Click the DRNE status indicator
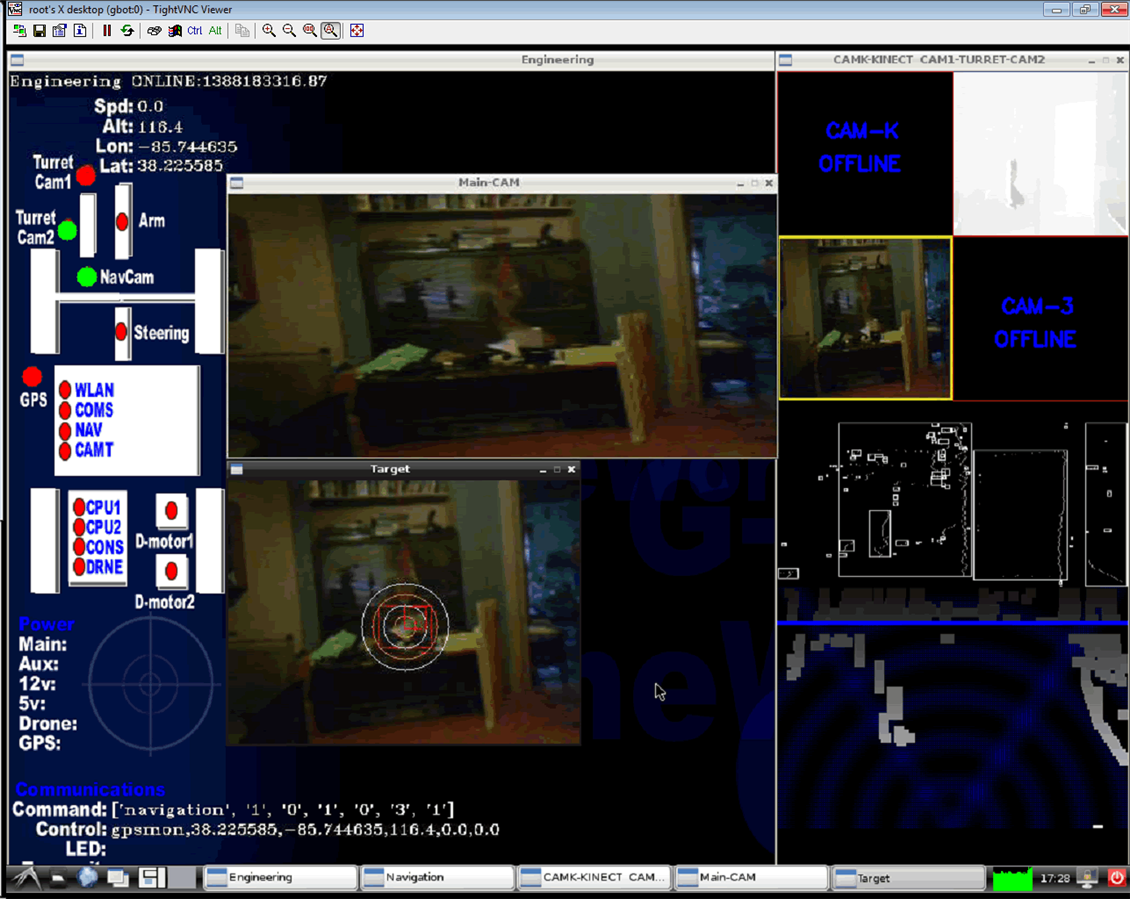The height and width of the screenshot is (899, 1130). pos(79,567)
